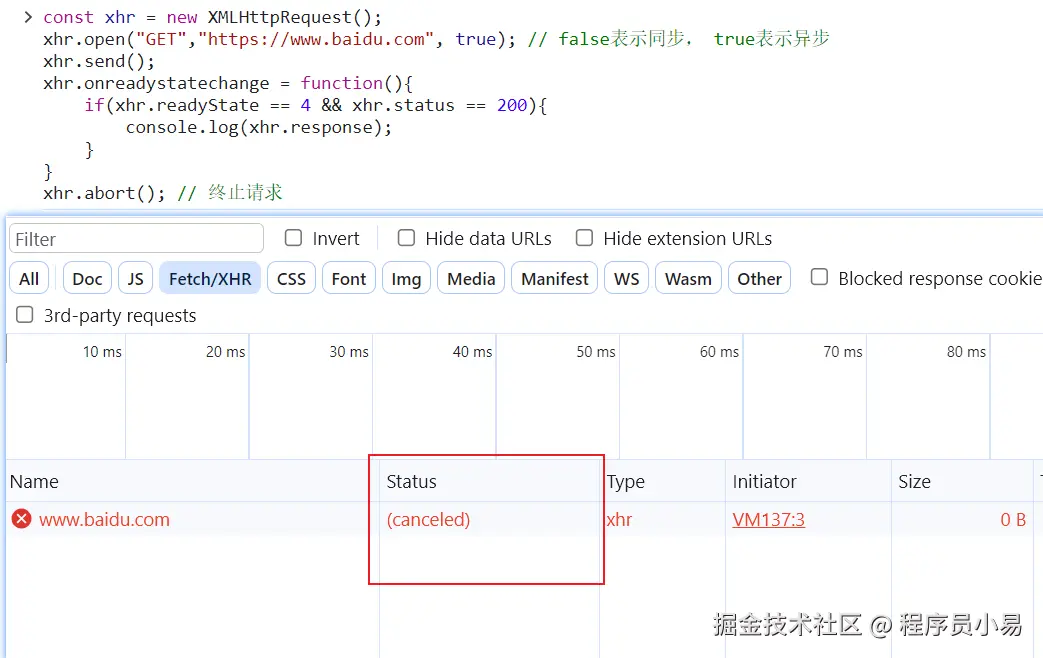Screen dimensions: 1043x658
Task: Enable the Invert checkbox
Action: 293,238
